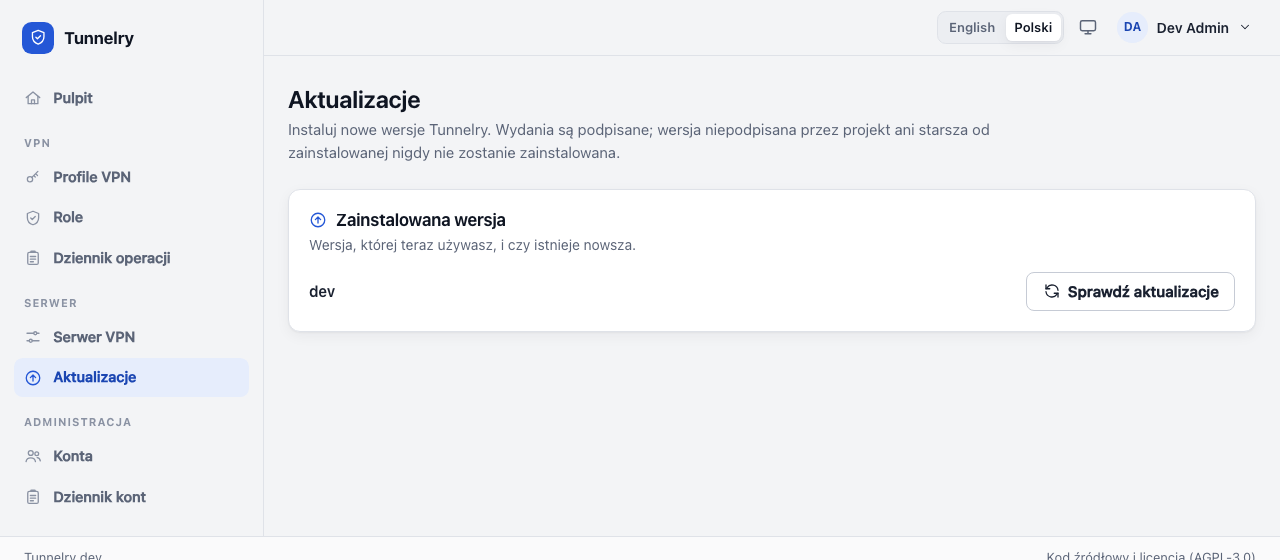Click Sprawdź aktualizacje button
Image resolution: width=1280 pixels, height=560 pixels.
click(1130, 292)
